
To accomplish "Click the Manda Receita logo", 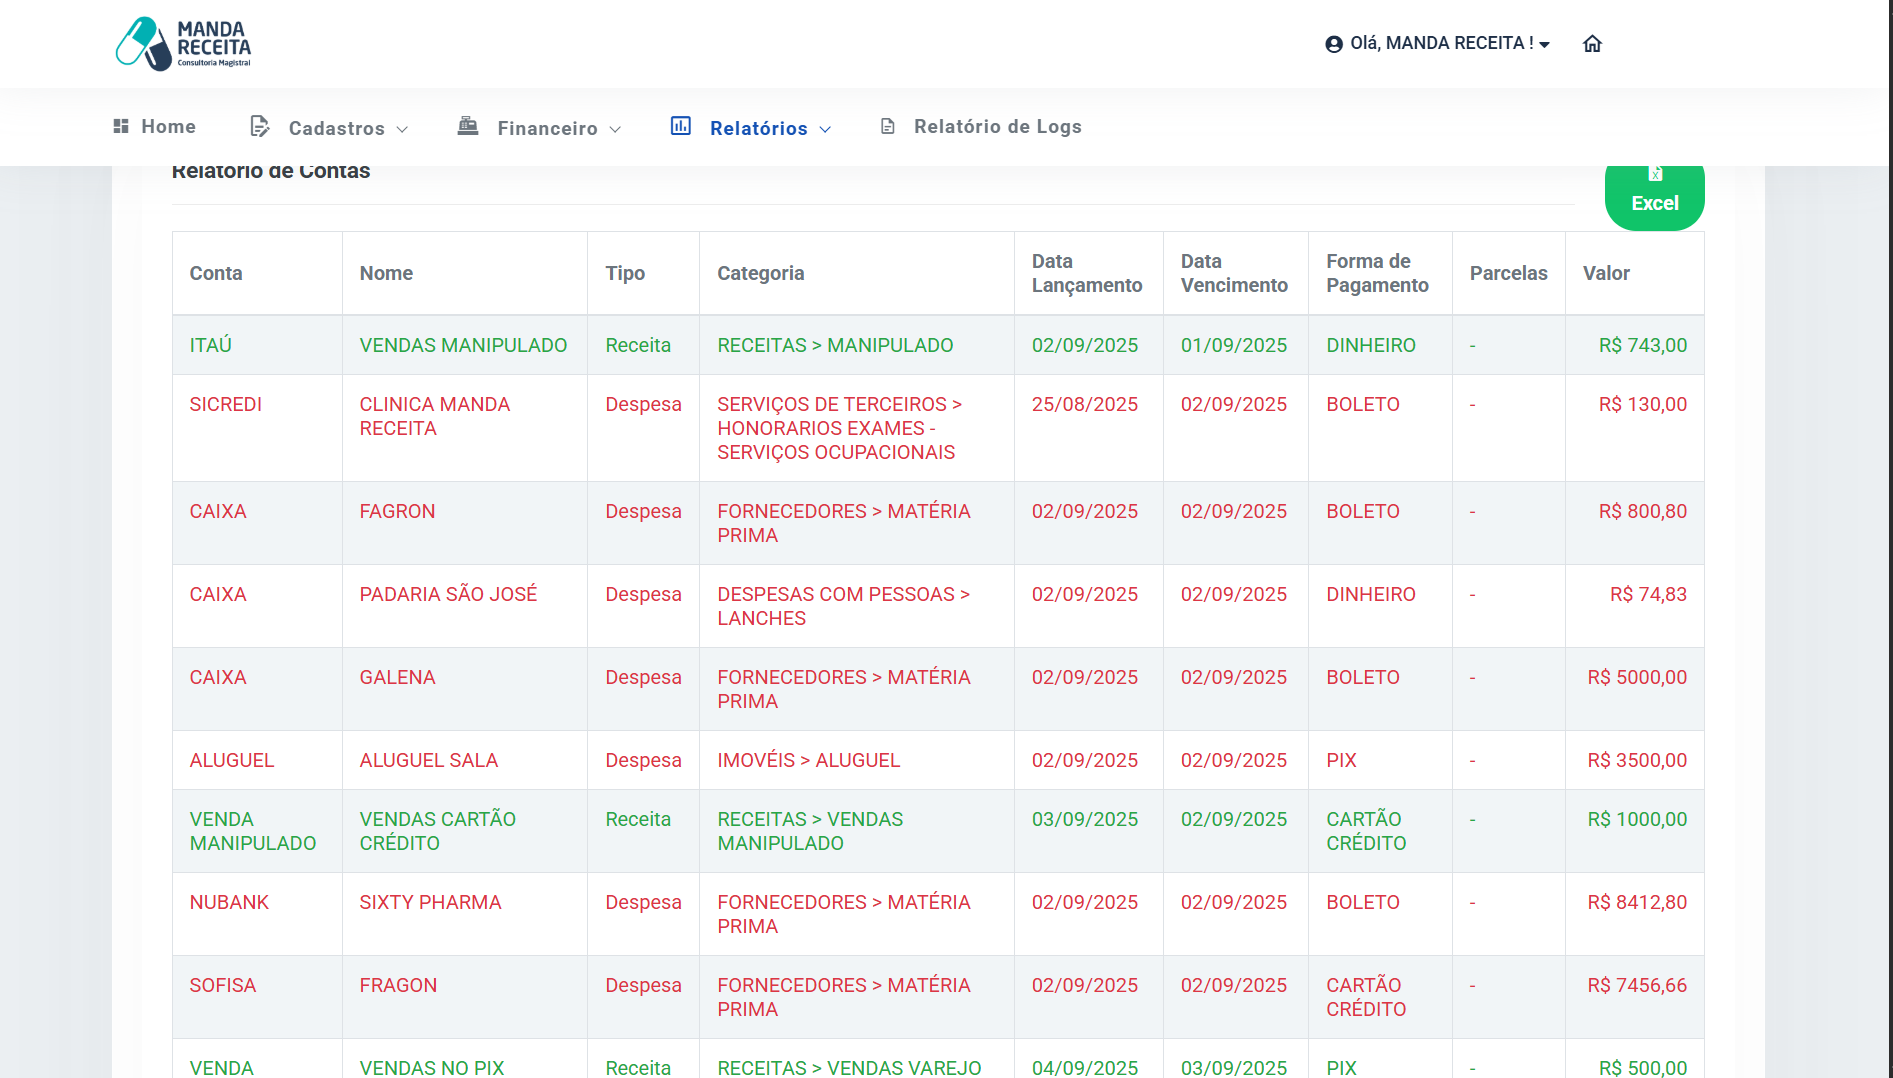I will point(183,44).
